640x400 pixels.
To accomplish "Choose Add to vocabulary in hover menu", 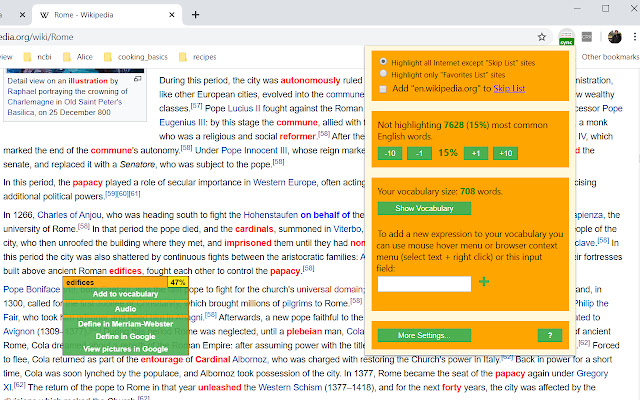I will pos(125,294).
